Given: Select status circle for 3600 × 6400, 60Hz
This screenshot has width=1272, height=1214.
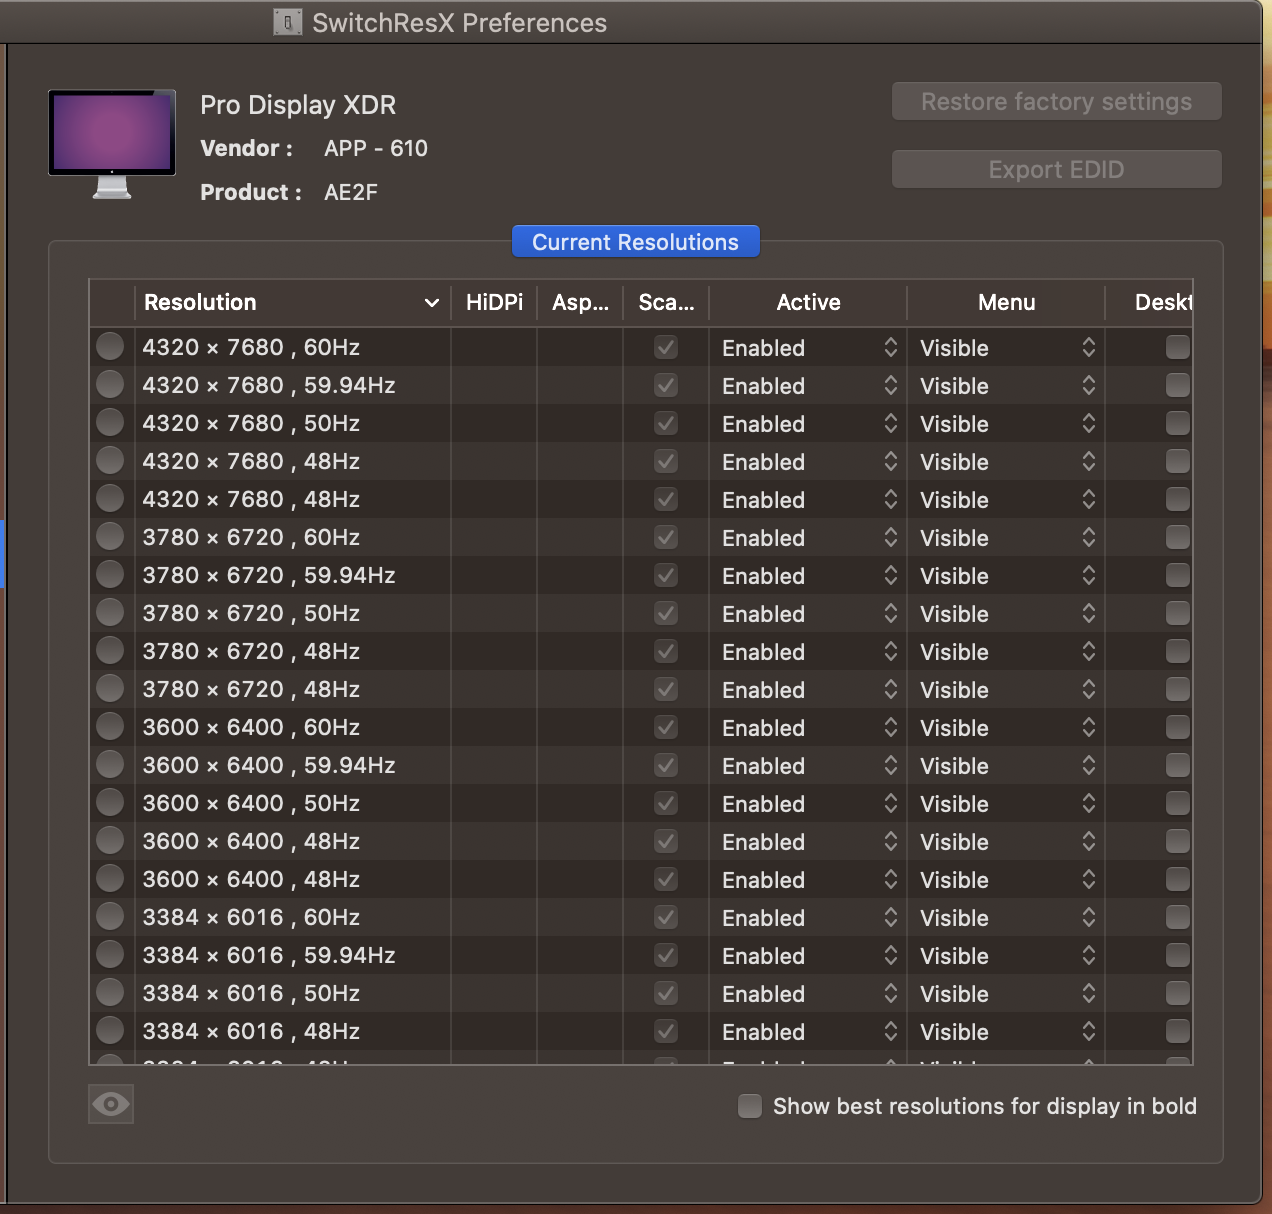Looking at the screenshot, I should [110, 726].
